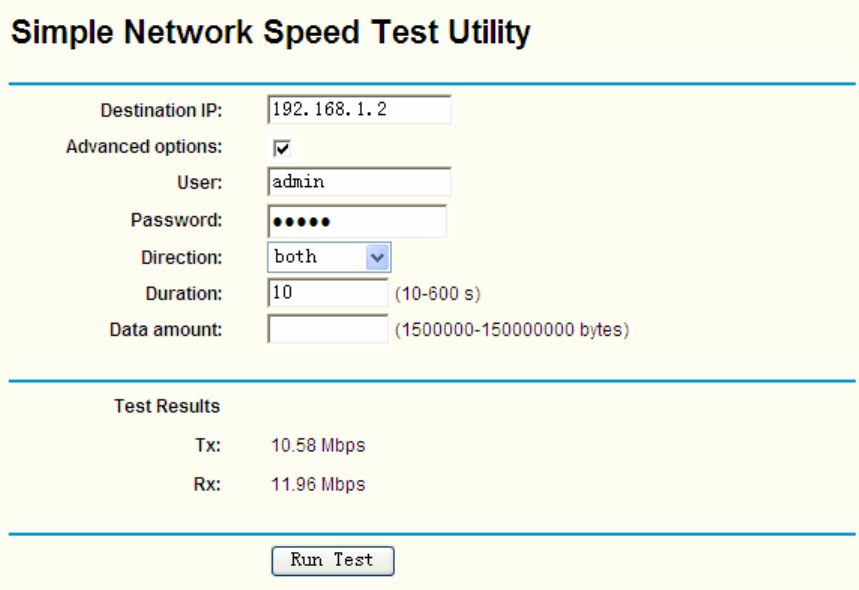859x590 pixels.
Task: Focus the empty Data amount field
Action: click(328, 329)
